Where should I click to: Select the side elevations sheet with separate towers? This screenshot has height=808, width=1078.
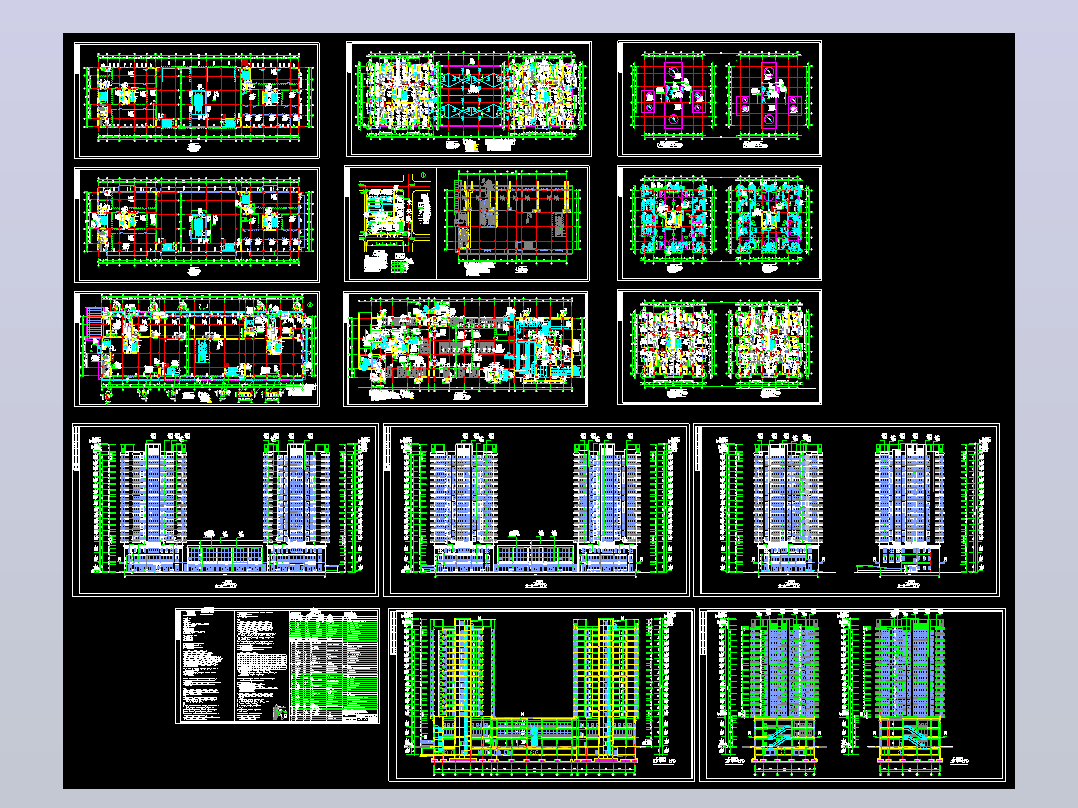pyautogui.click(x=846, y=510)
